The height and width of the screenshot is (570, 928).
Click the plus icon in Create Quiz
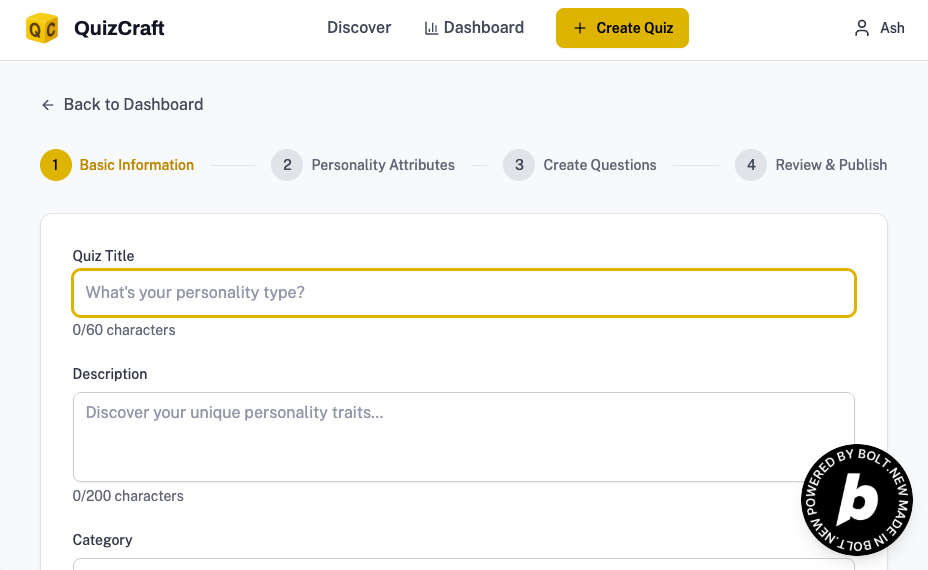tap(580, 28)
